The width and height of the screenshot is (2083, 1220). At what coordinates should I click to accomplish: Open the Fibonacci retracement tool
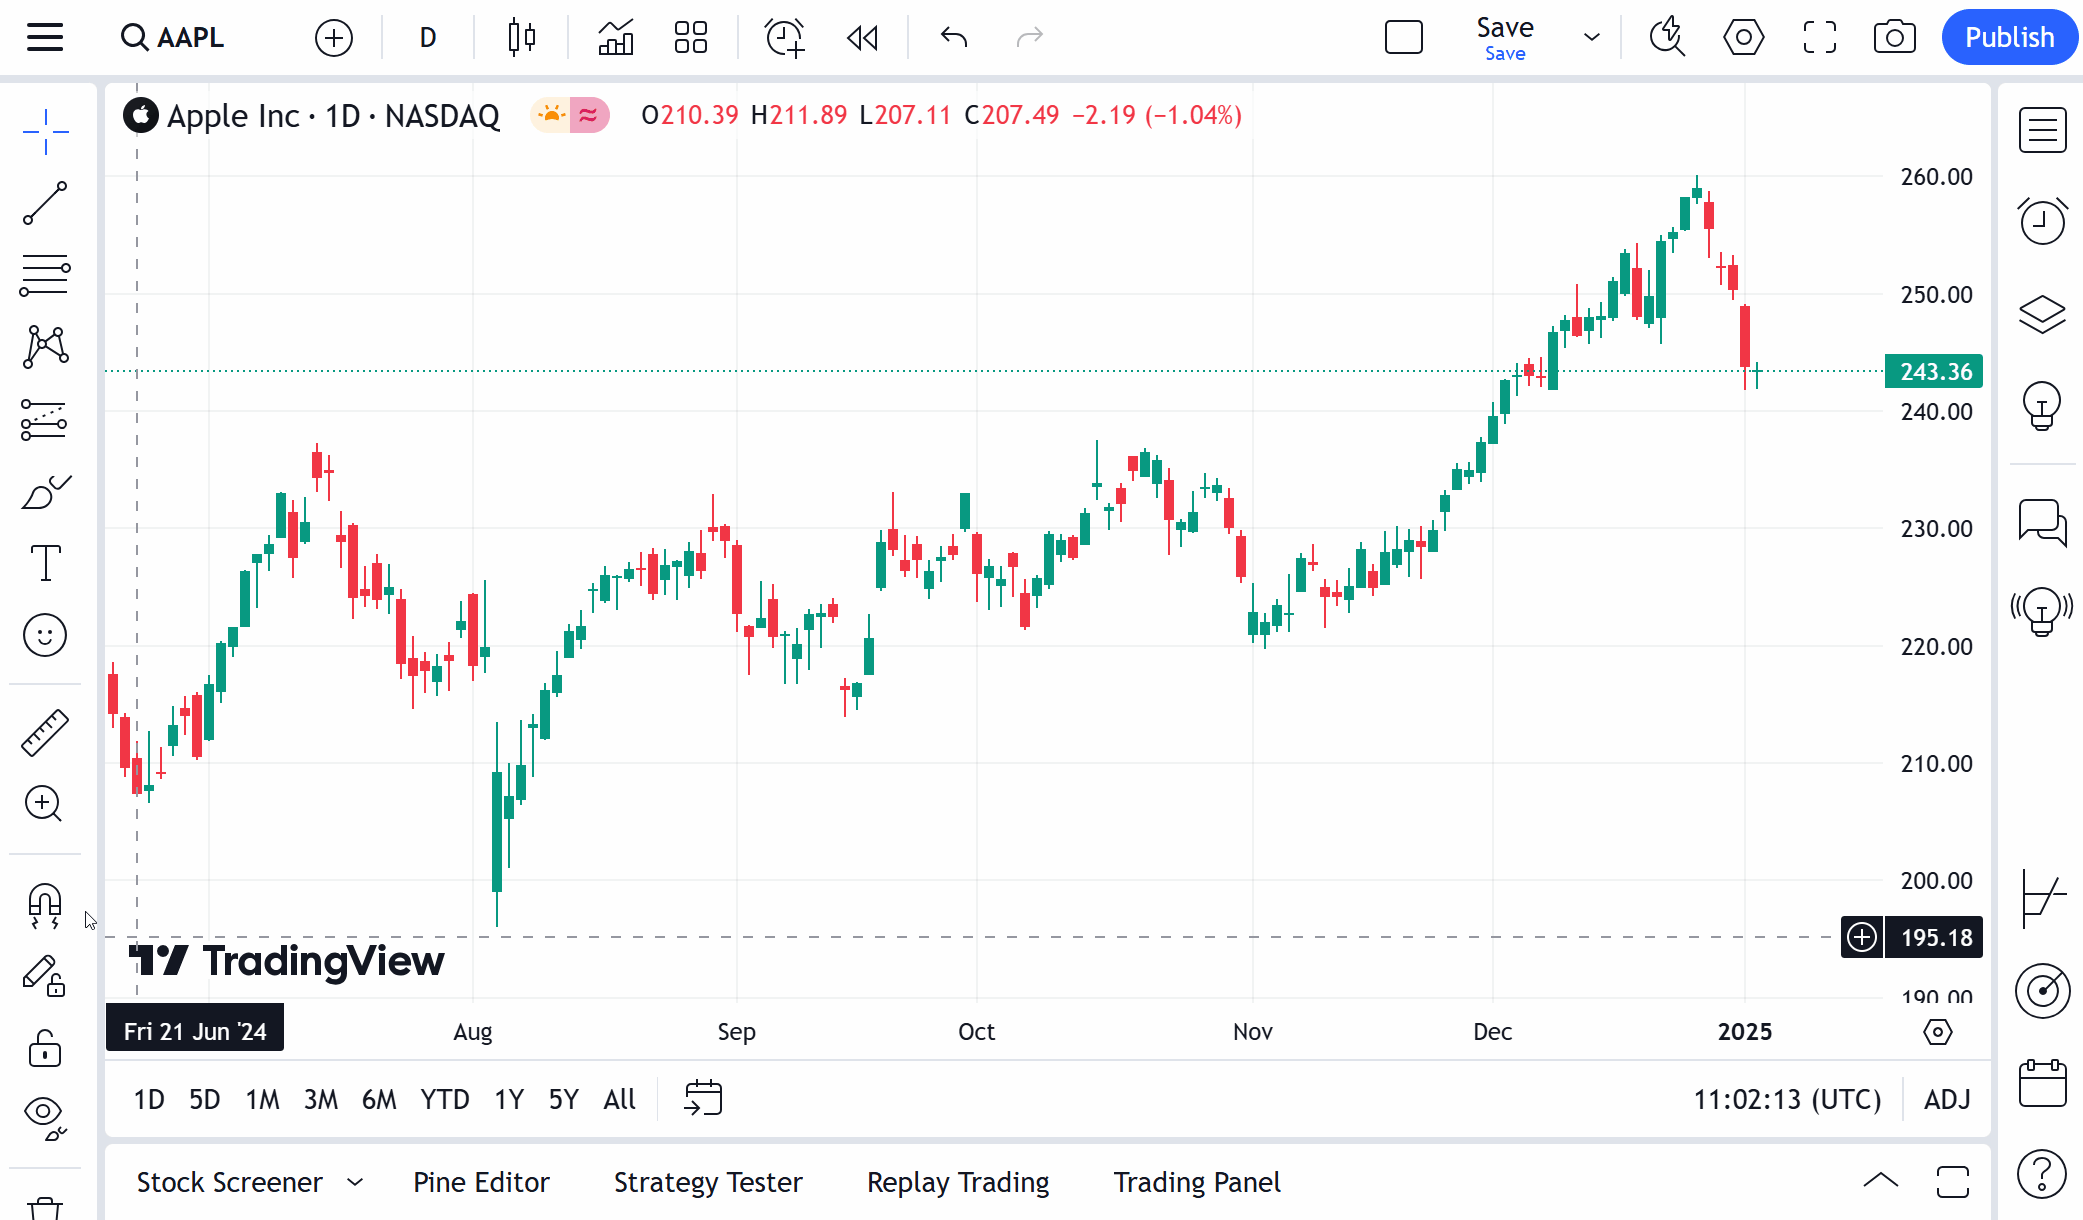click(45, 274)
